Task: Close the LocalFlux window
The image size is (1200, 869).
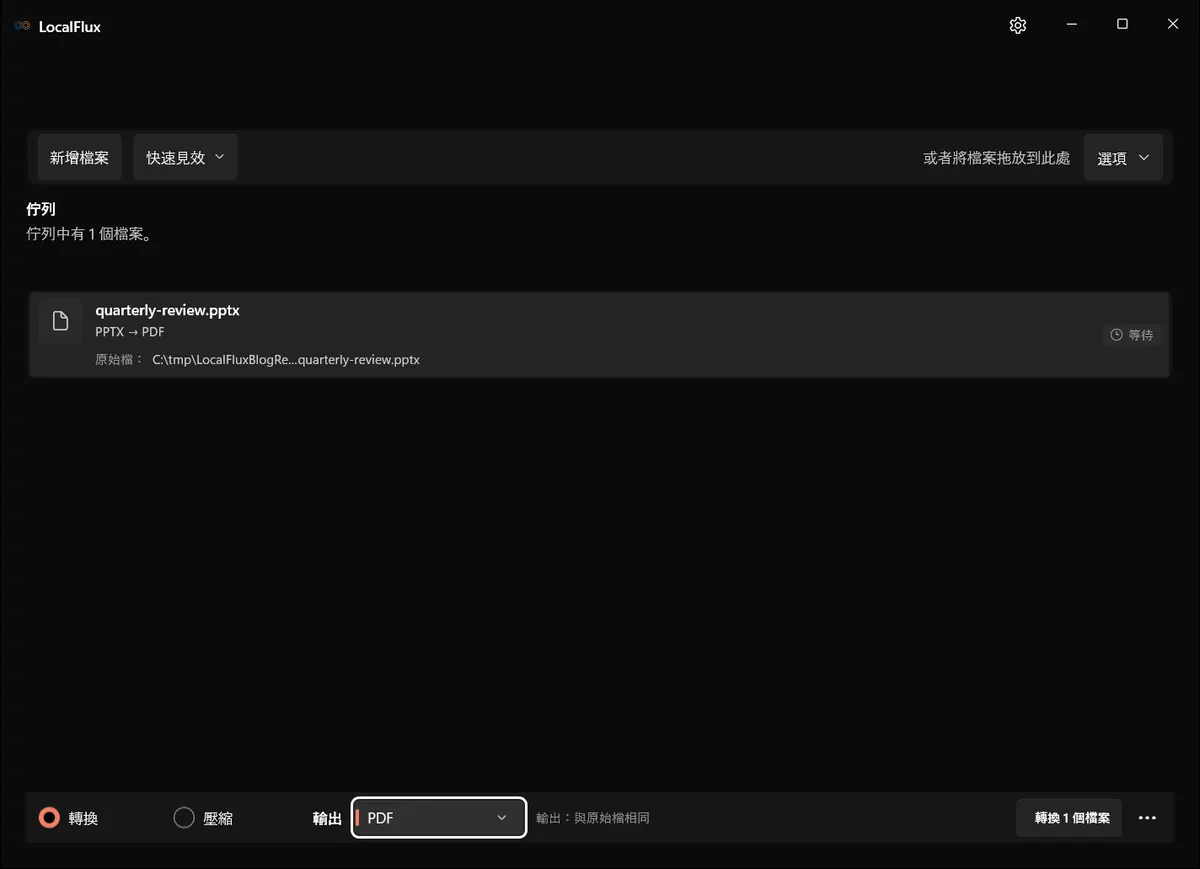Action: pos(1173,25)
